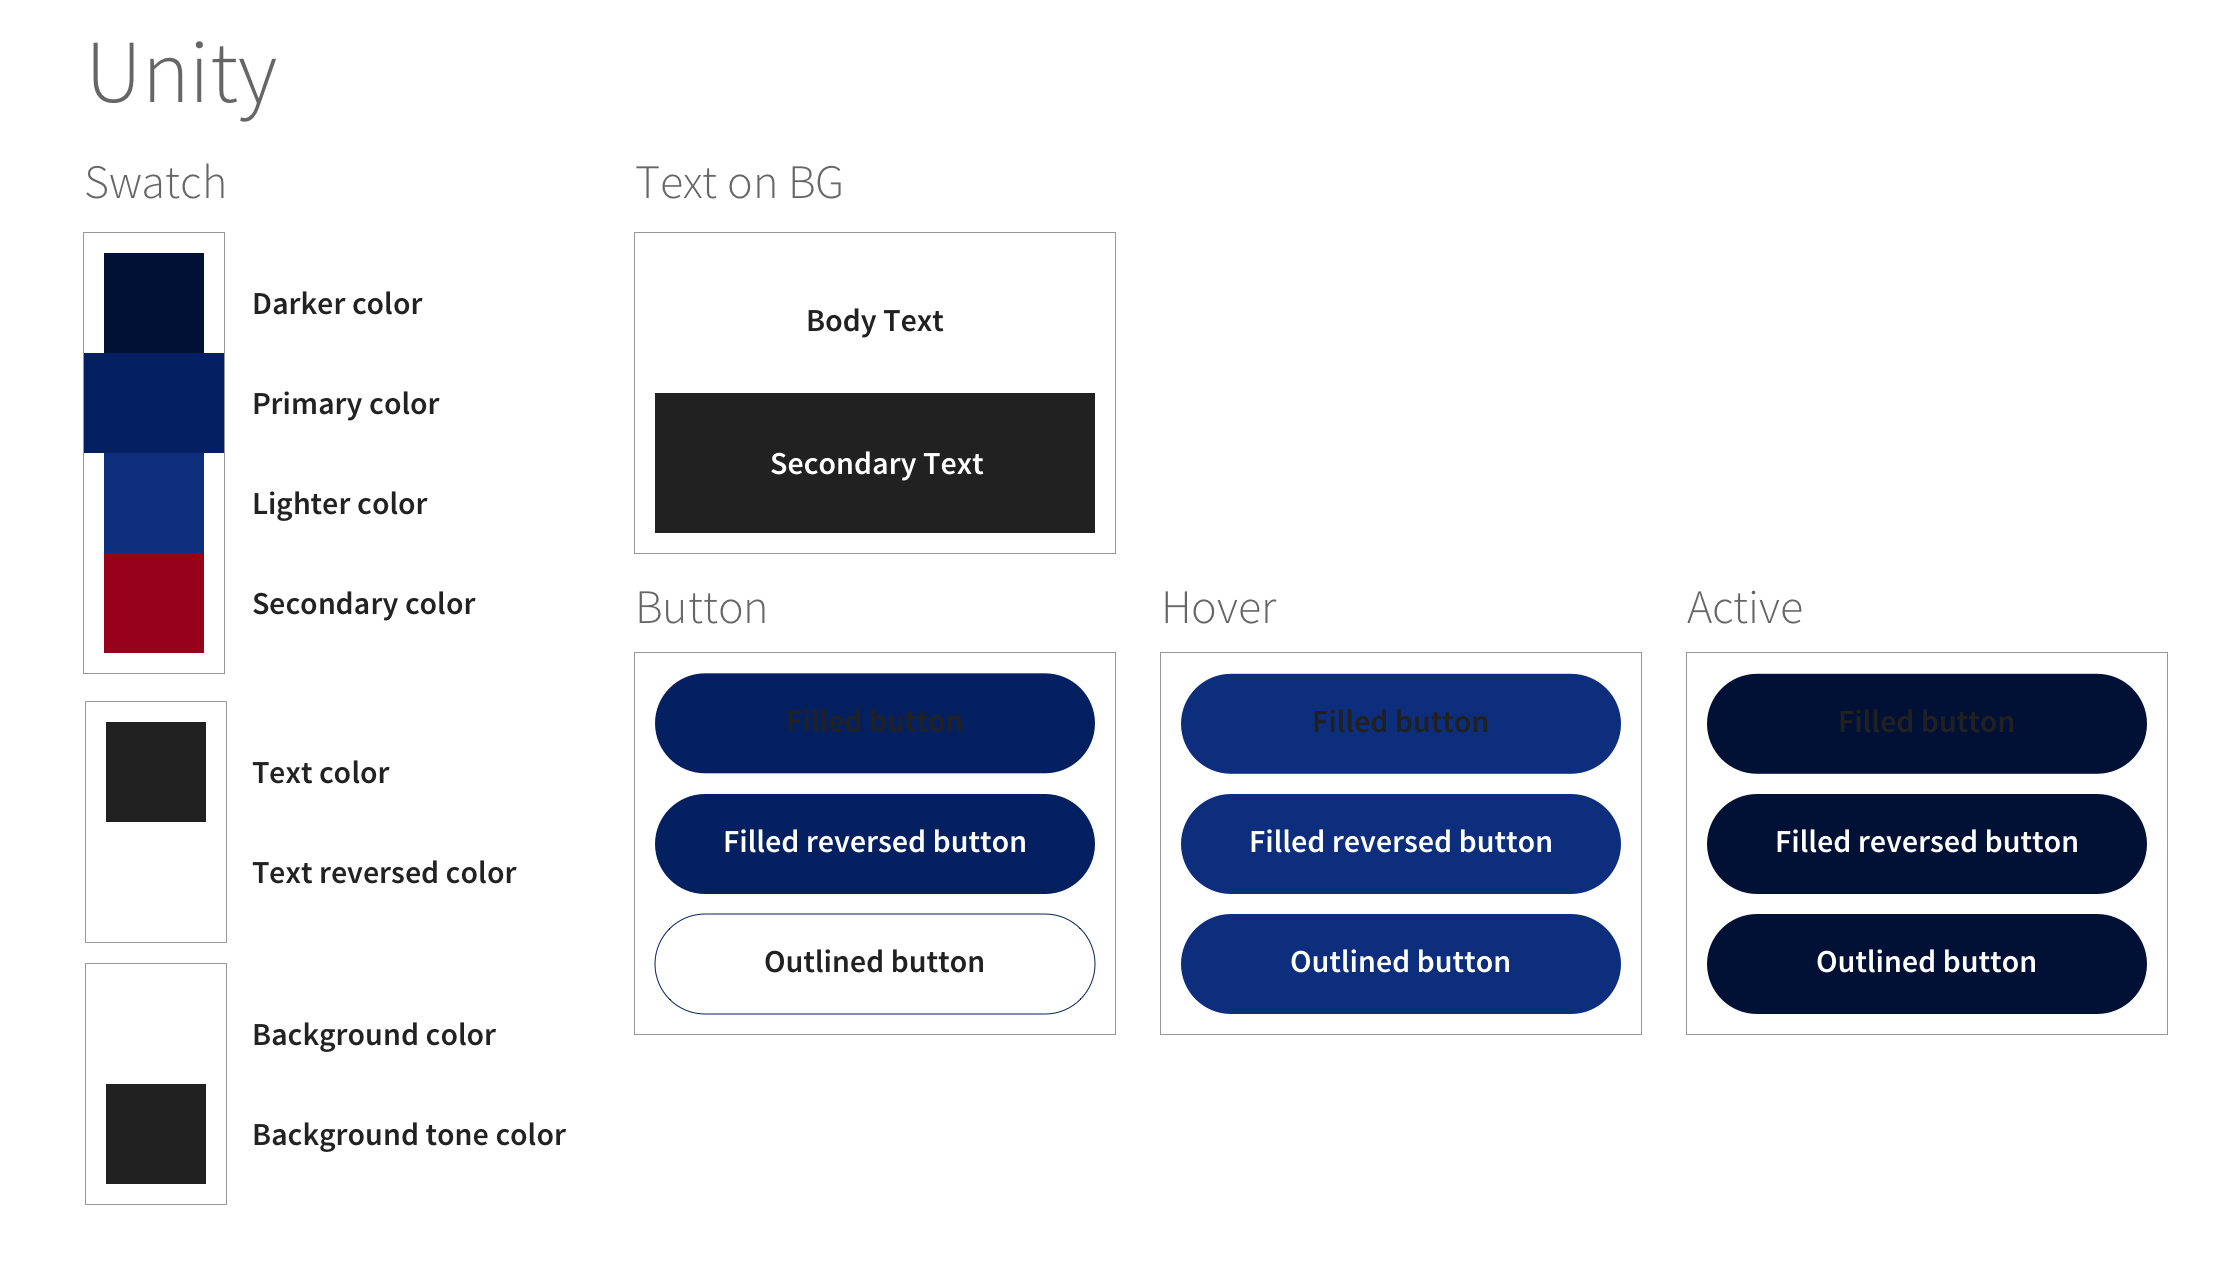Viewport: 2227px width, 1272px height.
Task: Select the Primary color swatch
Action: [154, 403]
